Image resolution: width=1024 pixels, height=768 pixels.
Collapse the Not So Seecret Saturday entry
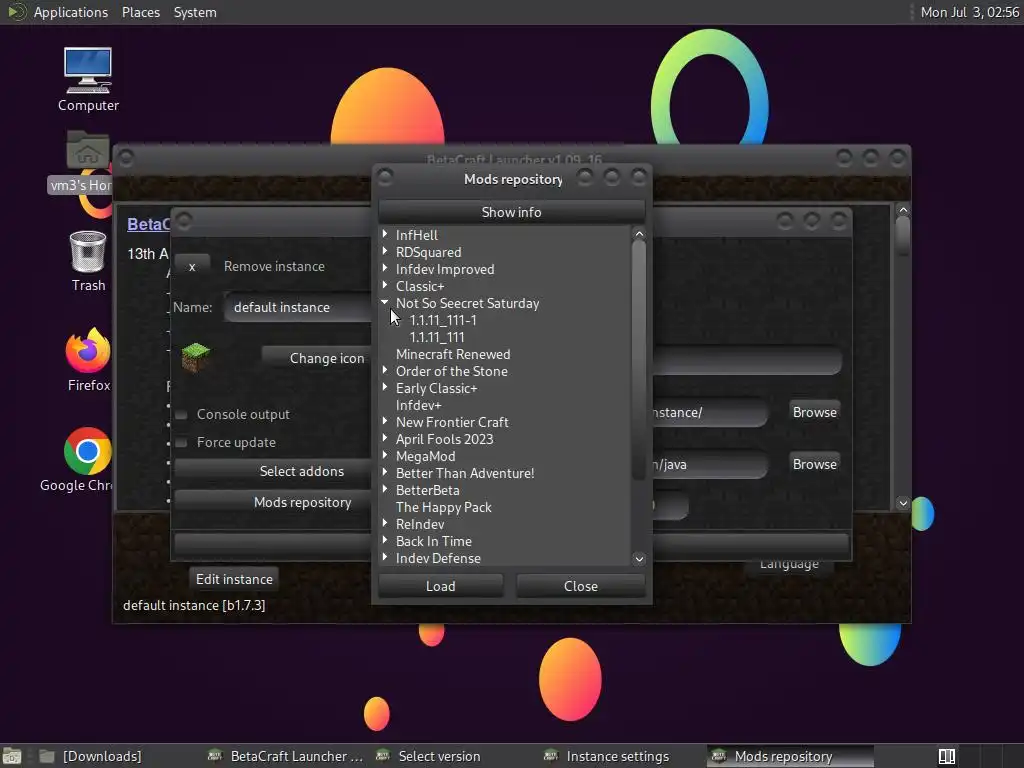pos(385,302)
